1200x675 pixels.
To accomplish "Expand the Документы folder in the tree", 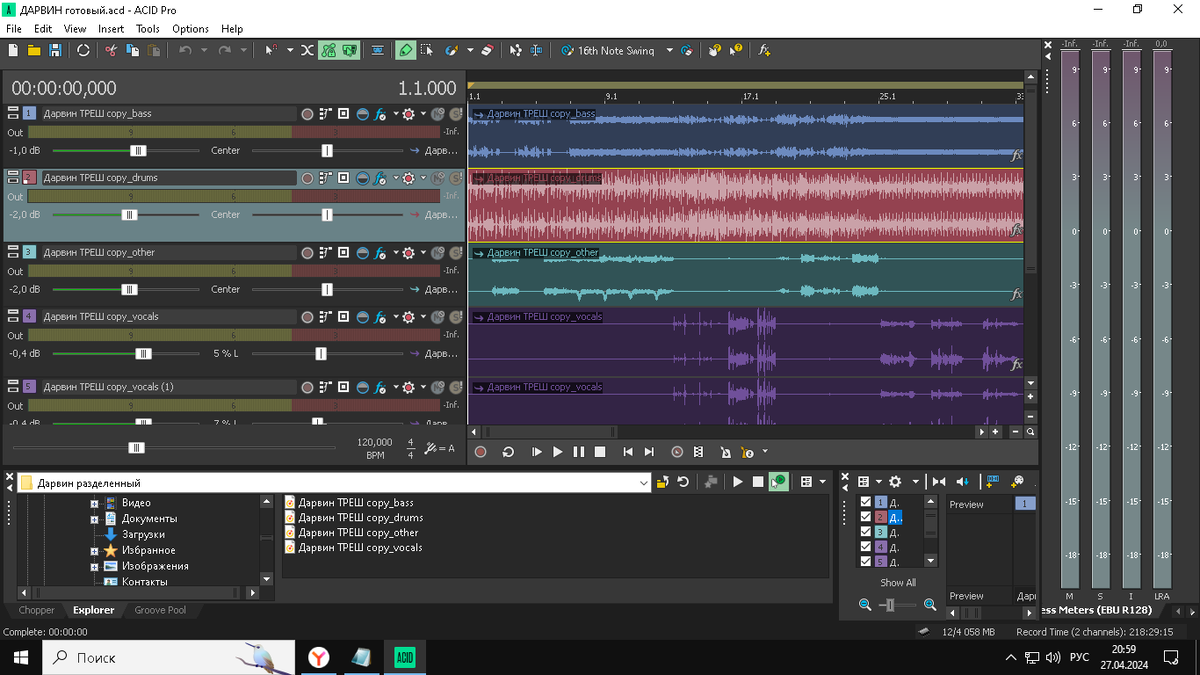I will tap(95, 519).
